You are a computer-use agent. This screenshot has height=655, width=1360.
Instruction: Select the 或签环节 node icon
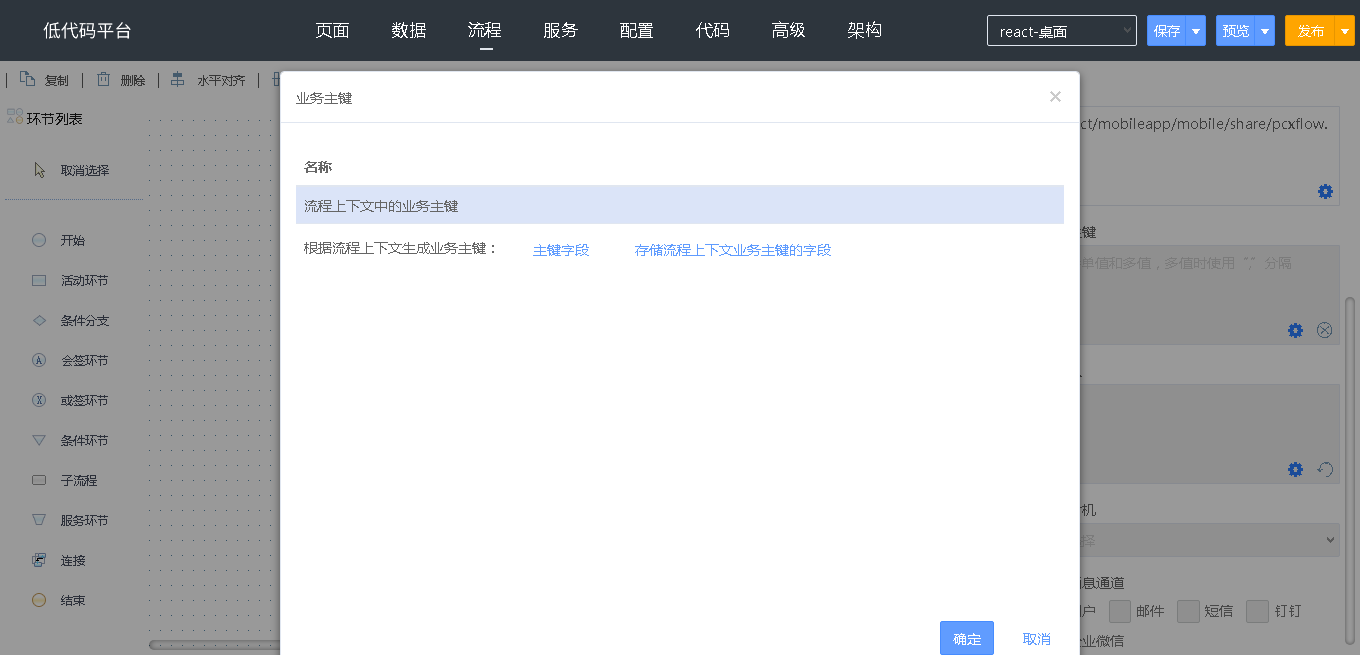pyautogui.click(x=39, y=400)
